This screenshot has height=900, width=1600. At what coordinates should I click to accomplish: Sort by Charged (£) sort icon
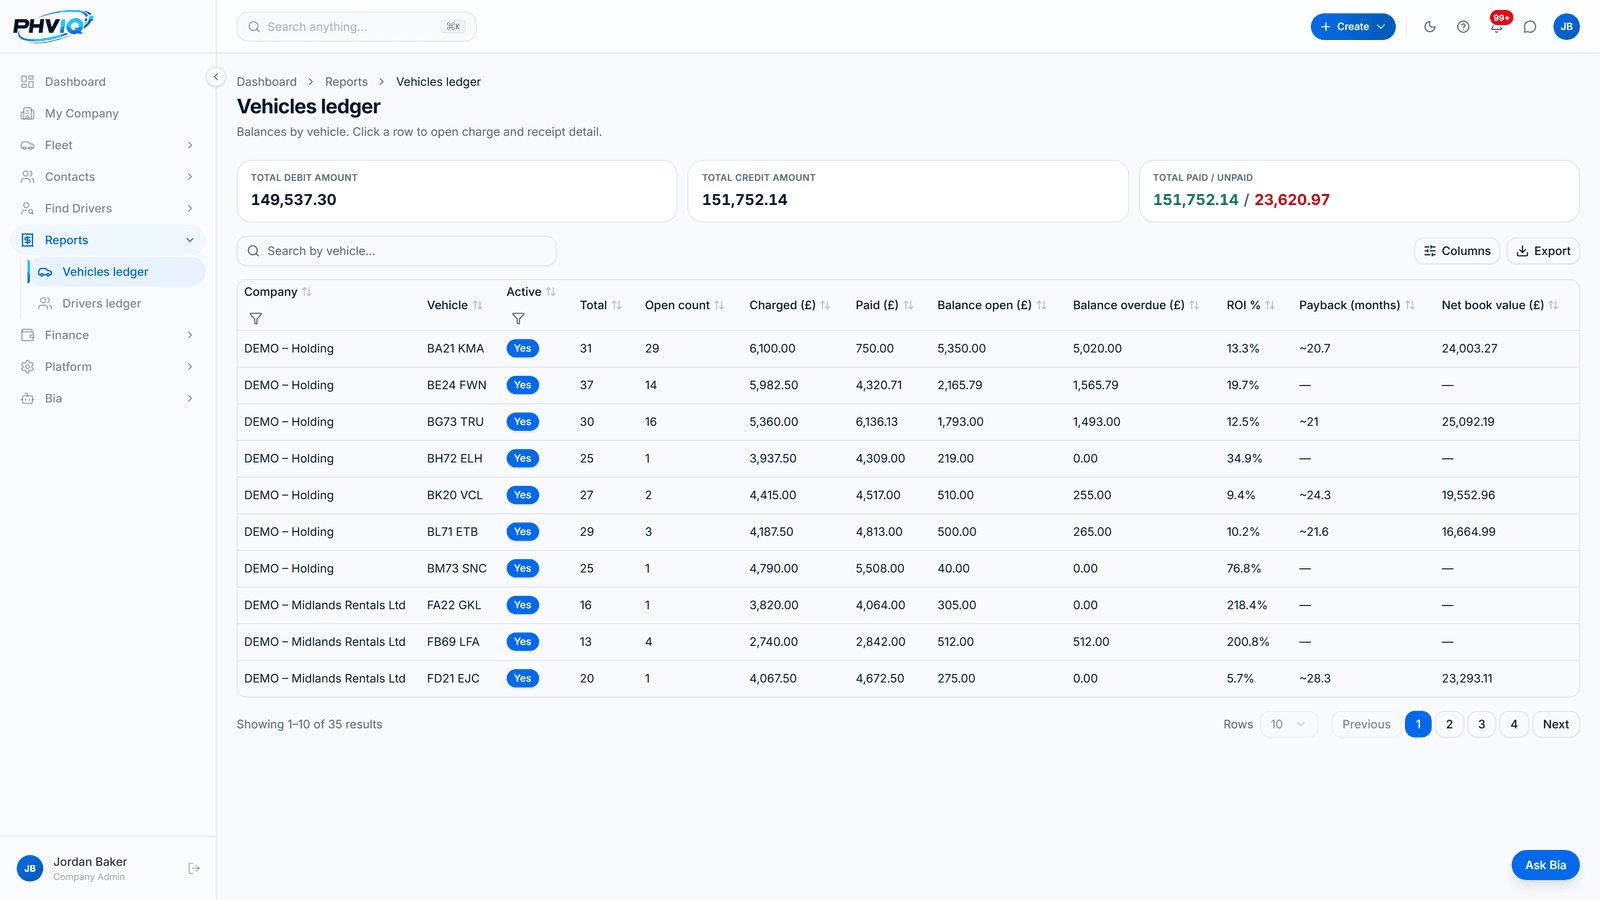point(825,305)
